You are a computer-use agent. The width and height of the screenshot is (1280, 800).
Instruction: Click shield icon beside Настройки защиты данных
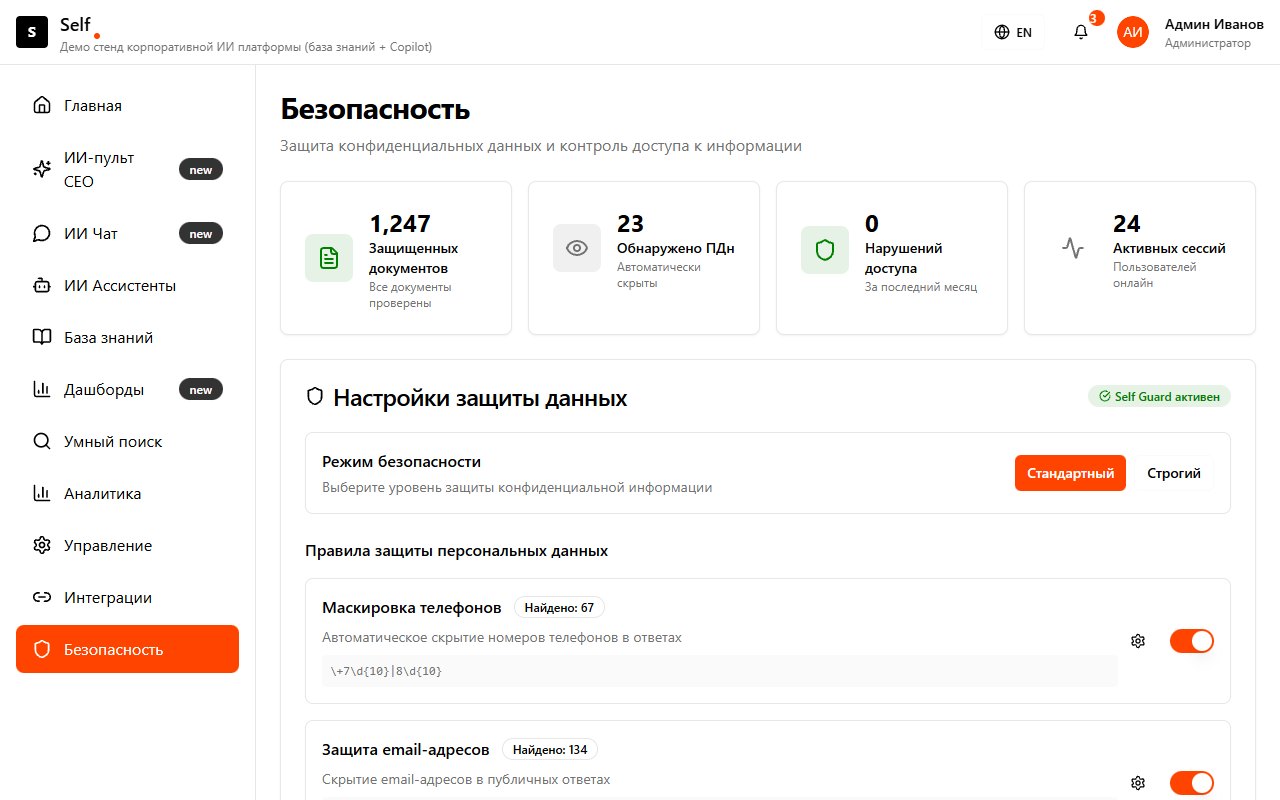(315, 398)
